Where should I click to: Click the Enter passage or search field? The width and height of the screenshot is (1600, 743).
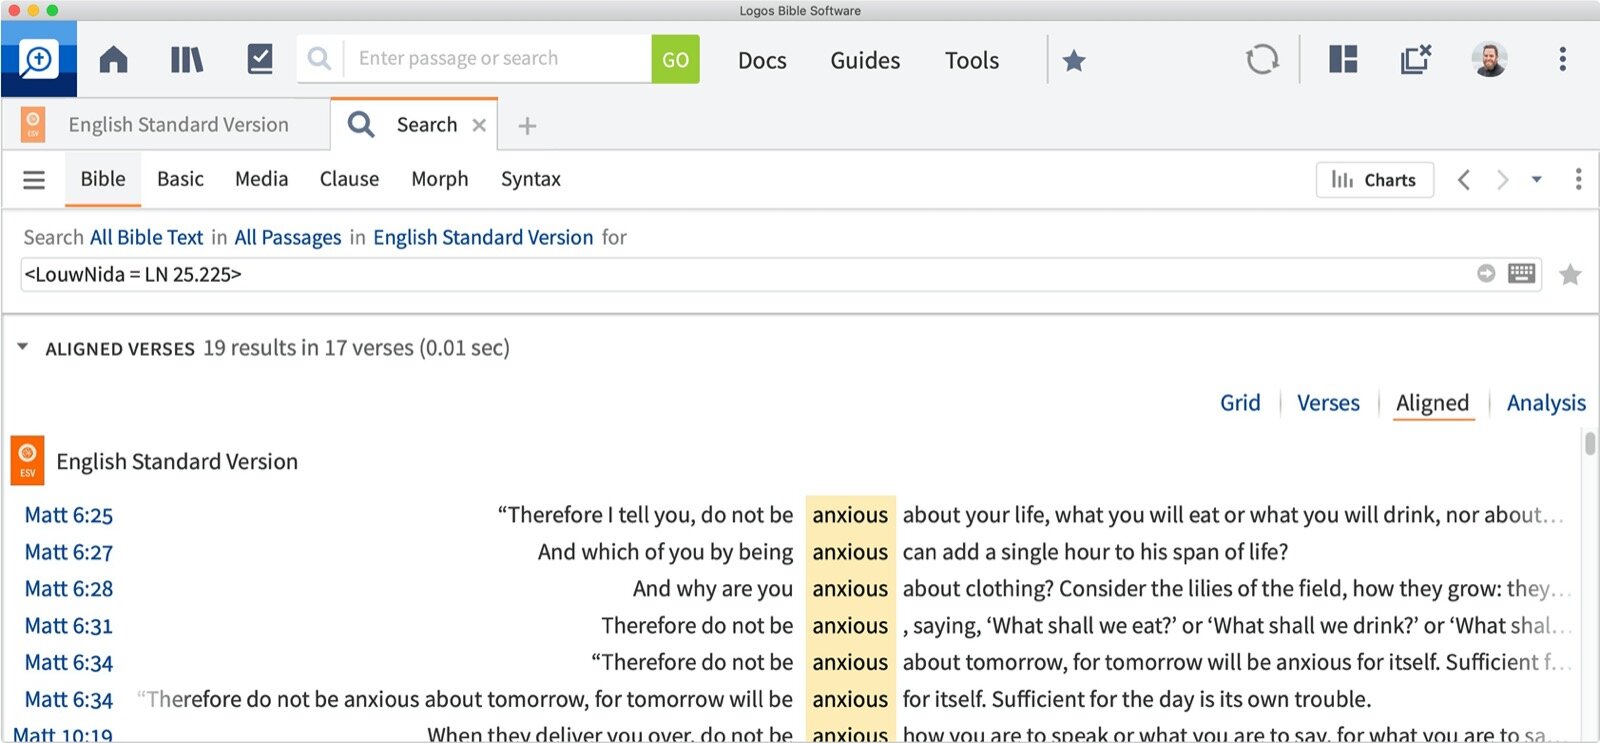click(498, 59)
